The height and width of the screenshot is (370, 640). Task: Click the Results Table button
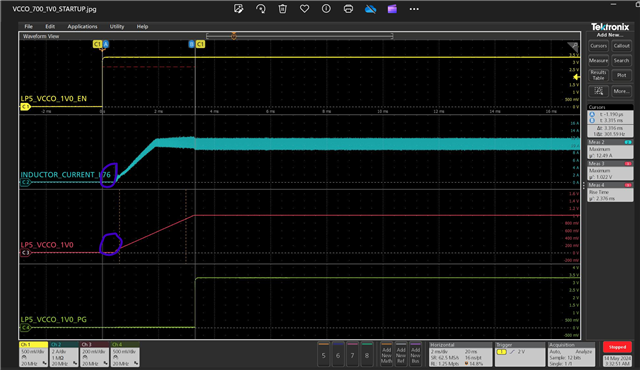(598, 75)
